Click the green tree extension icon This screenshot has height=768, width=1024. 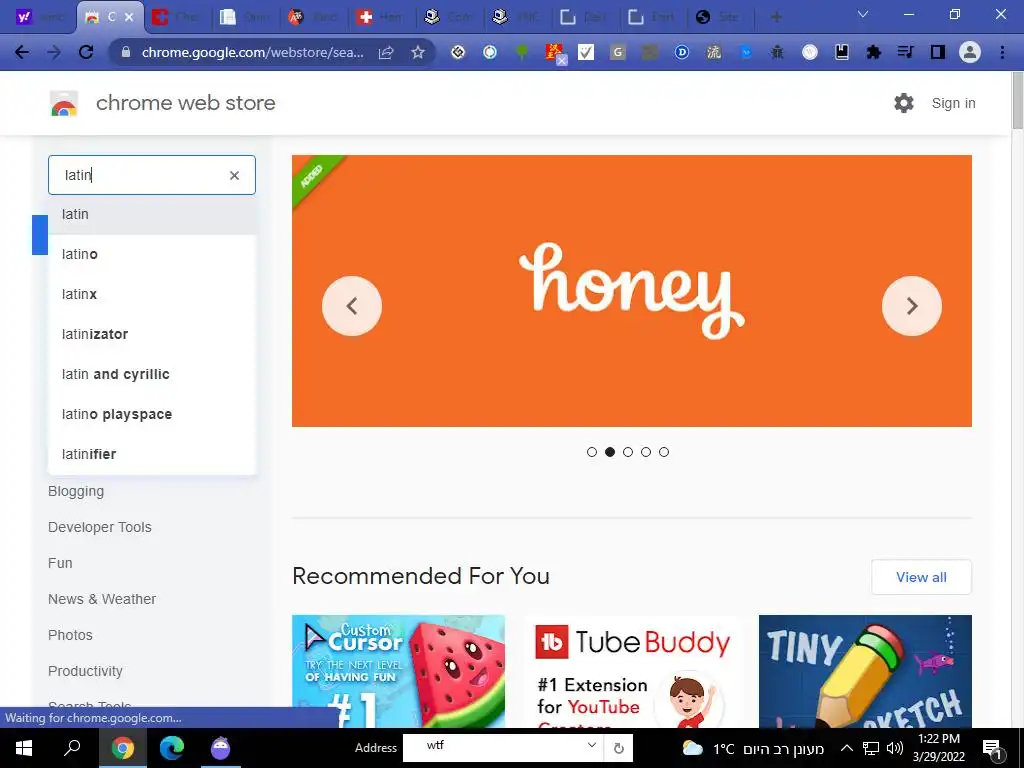click(522, 52)
